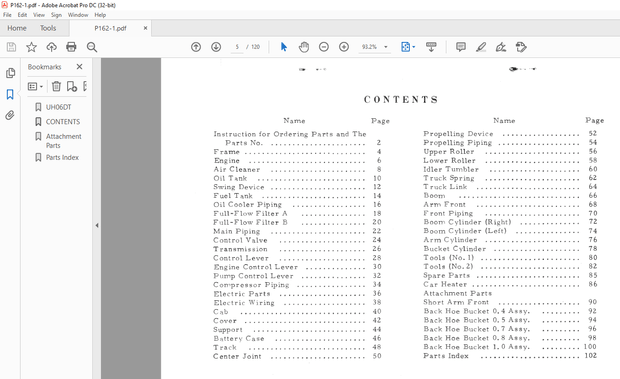Open the Edit menu
Screen dimensions: 620x379
coord(22,15)
